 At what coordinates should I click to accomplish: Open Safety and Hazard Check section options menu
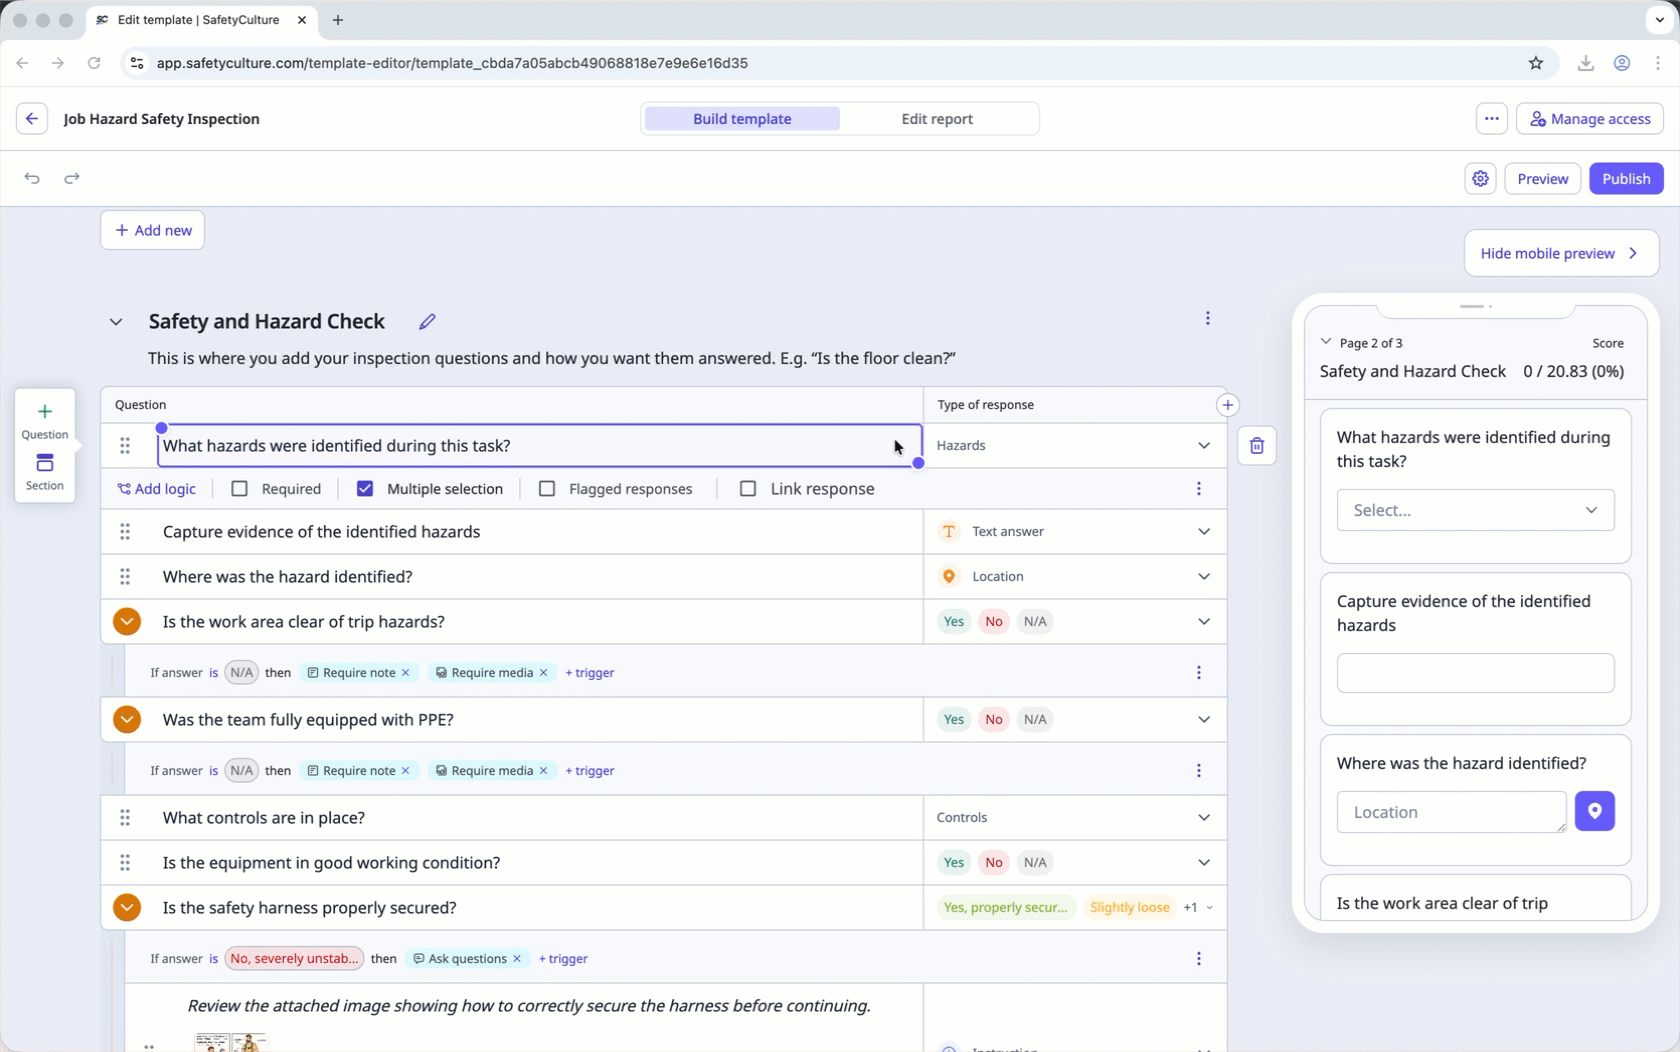point(1207,318)
